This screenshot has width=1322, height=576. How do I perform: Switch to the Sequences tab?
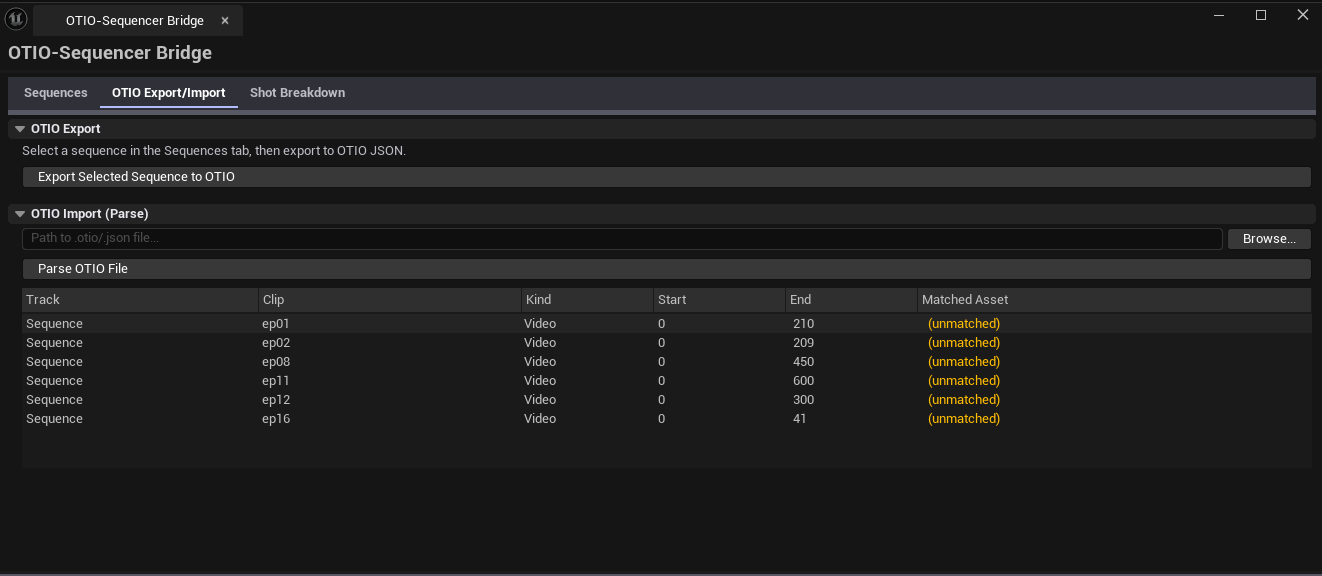click(56, 93)
